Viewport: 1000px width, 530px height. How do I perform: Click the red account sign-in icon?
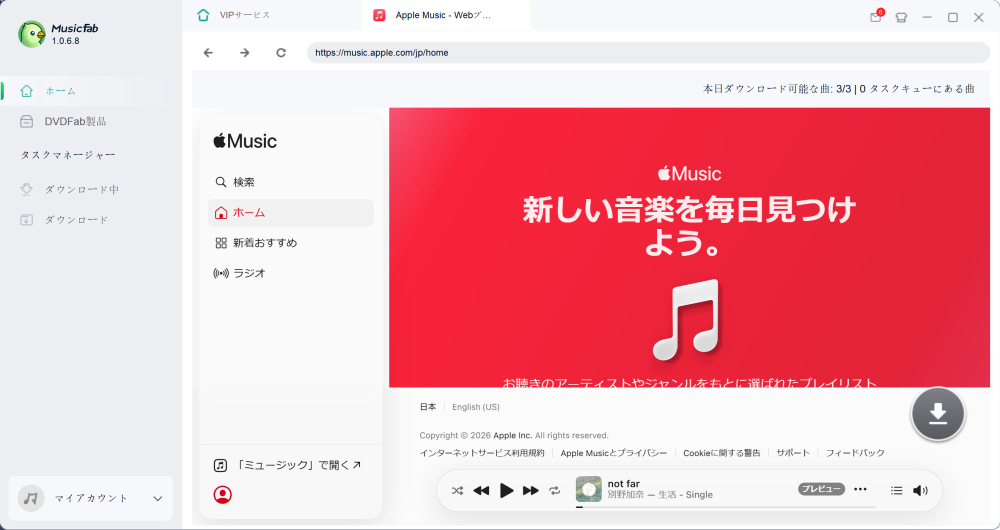(223, 495)
